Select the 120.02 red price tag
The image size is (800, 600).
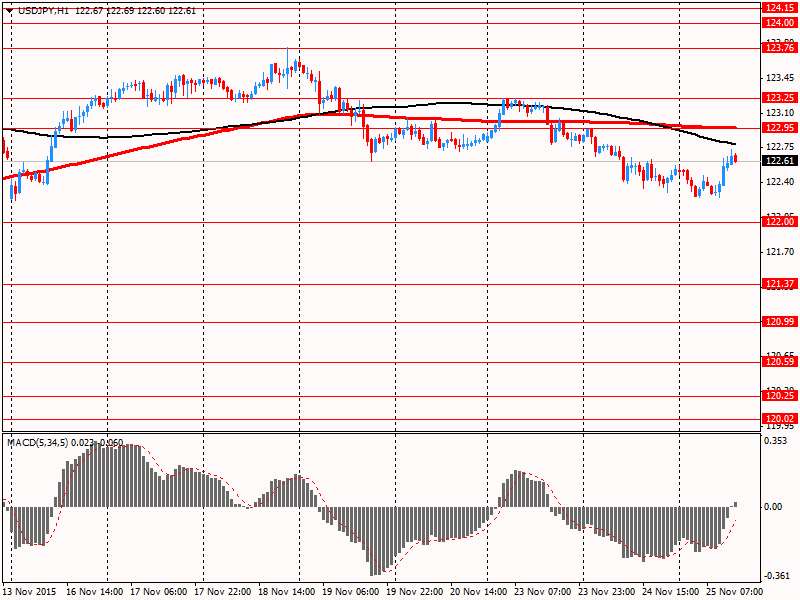coord(779,418)
